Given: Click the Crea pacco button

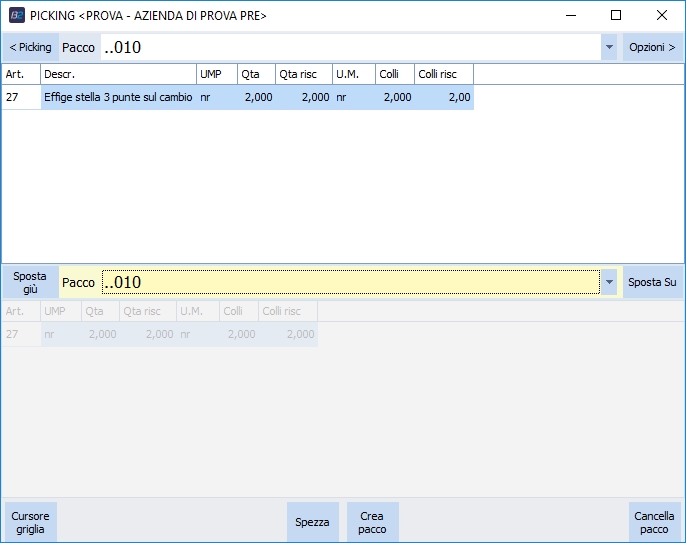Looking at the screenshot, I should coord(372,522).
